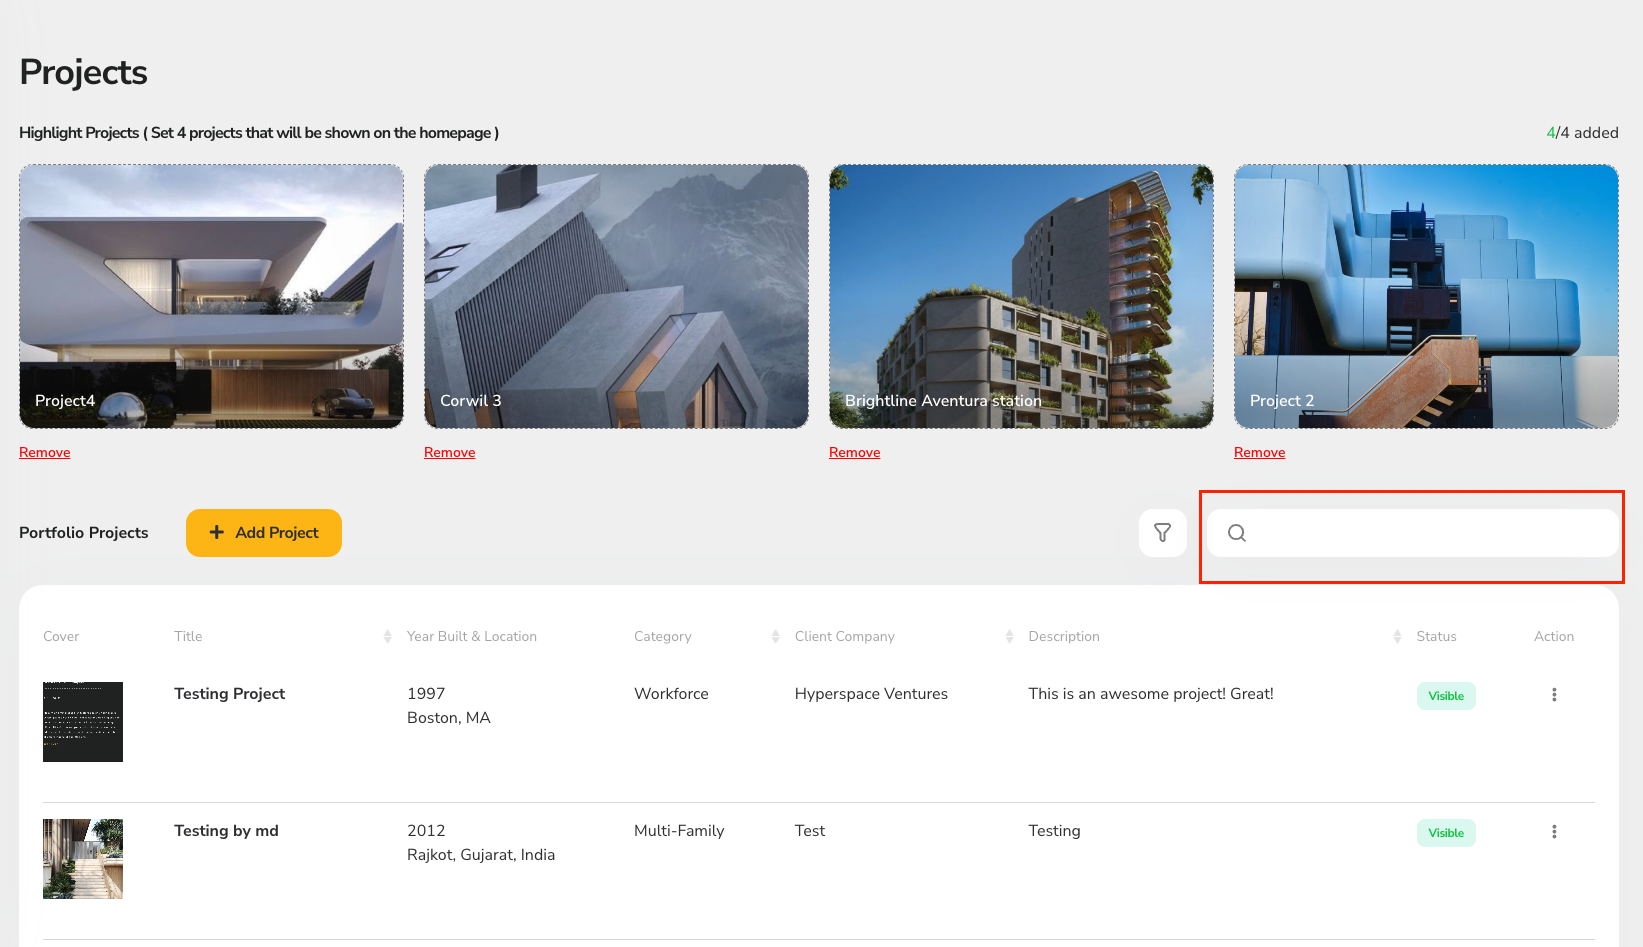
Task: Sort by Category column arrows
Action: tap(775, 637)
